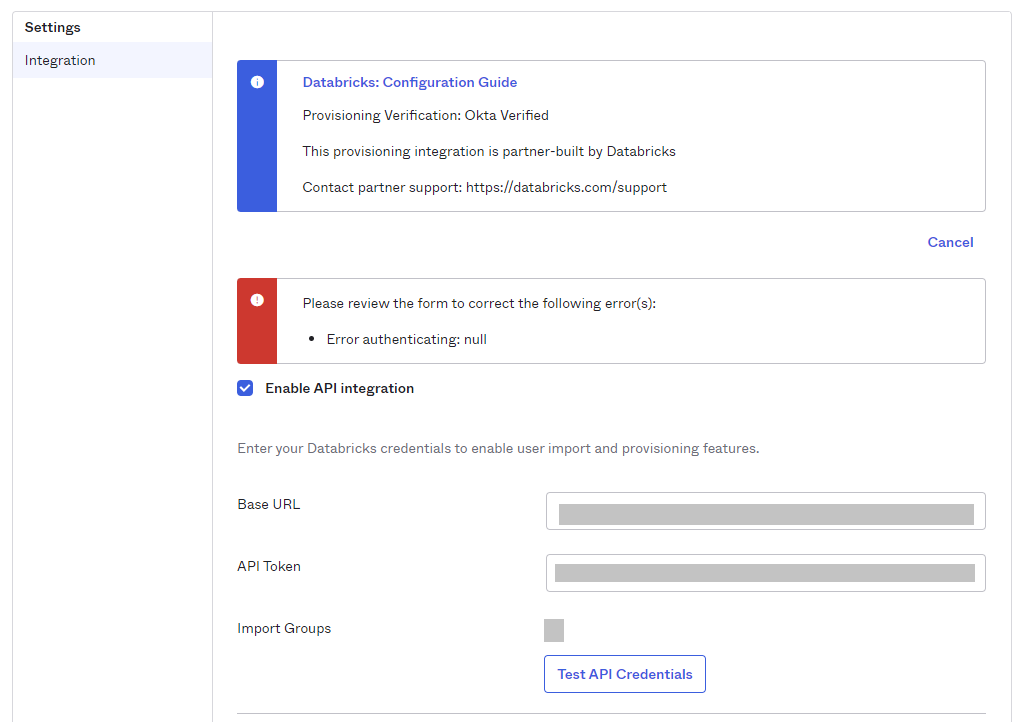Focus the API Token input field
The image size is (1036, 722).
click(765, 573)
